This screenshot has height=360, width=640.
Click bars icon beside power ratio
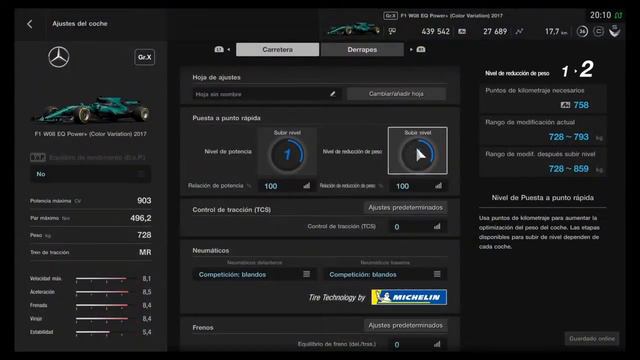307,186
